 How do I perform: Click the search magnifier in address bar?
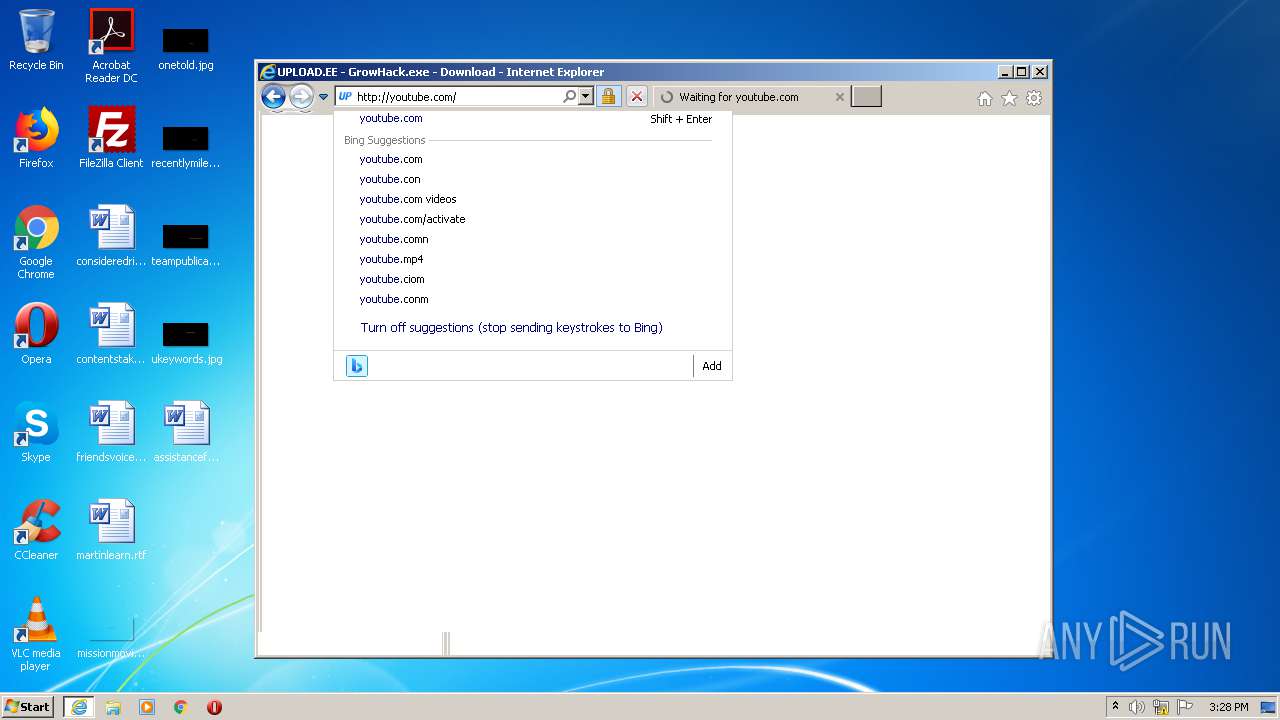coord(570,97)
